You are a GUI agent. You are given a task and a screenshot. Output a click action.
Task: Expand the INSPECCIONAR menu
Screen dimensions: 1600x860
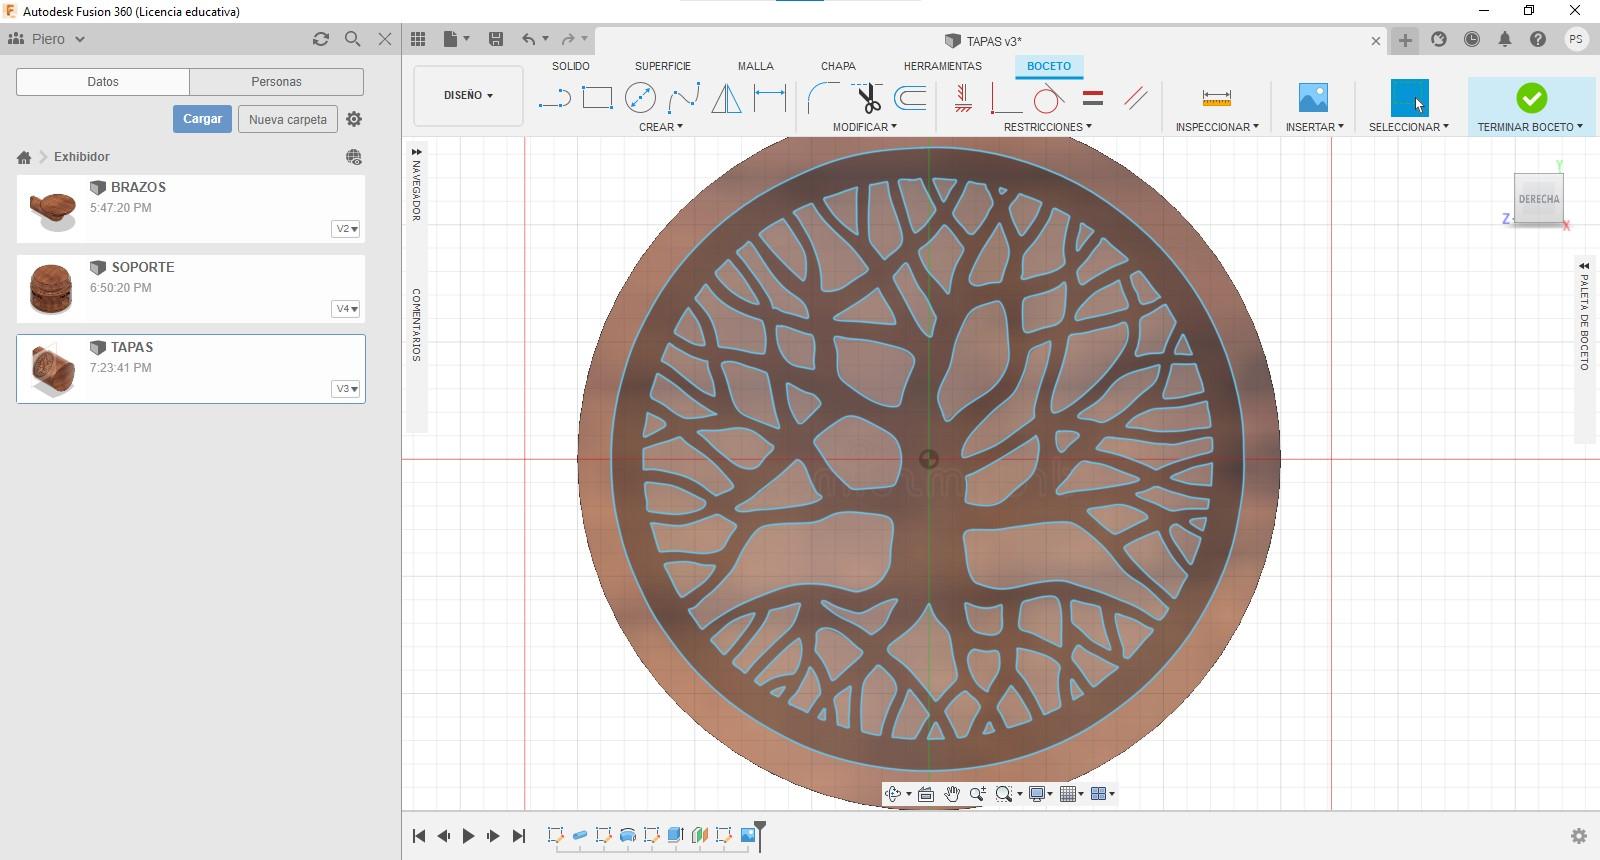point(1217,127)
